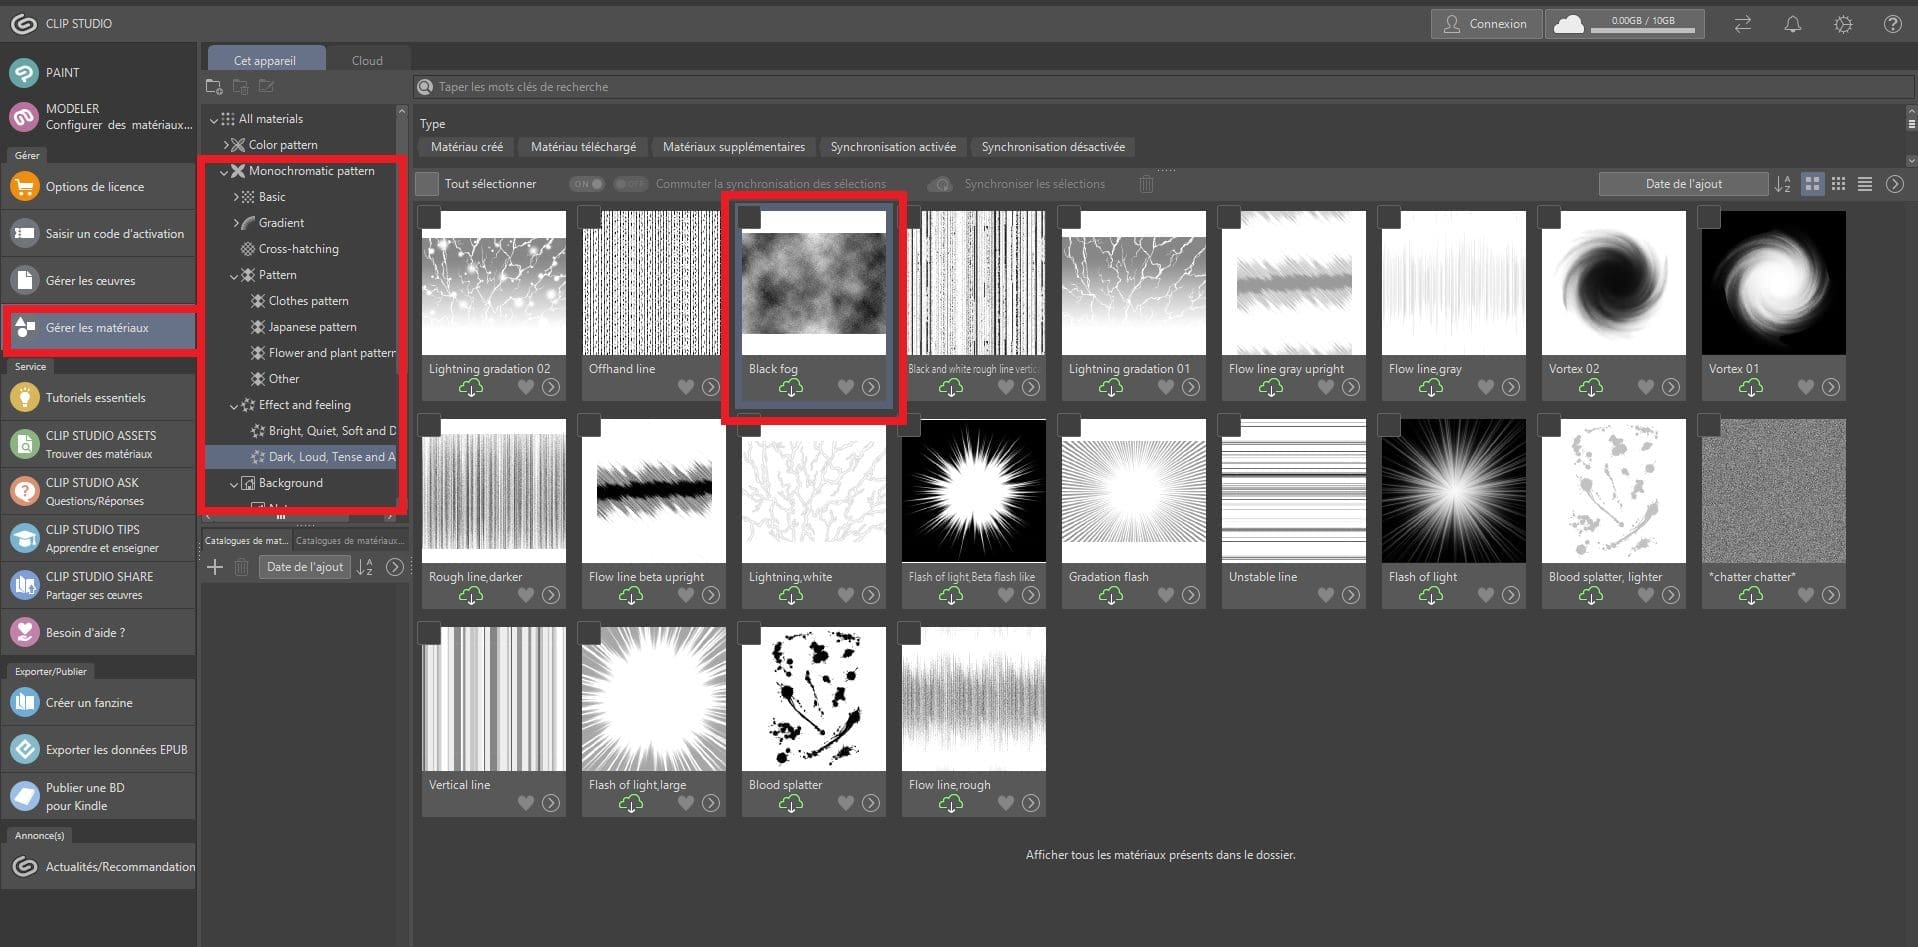Open the PAINT application icon
1918x947 pixels.
pos(23,73)
